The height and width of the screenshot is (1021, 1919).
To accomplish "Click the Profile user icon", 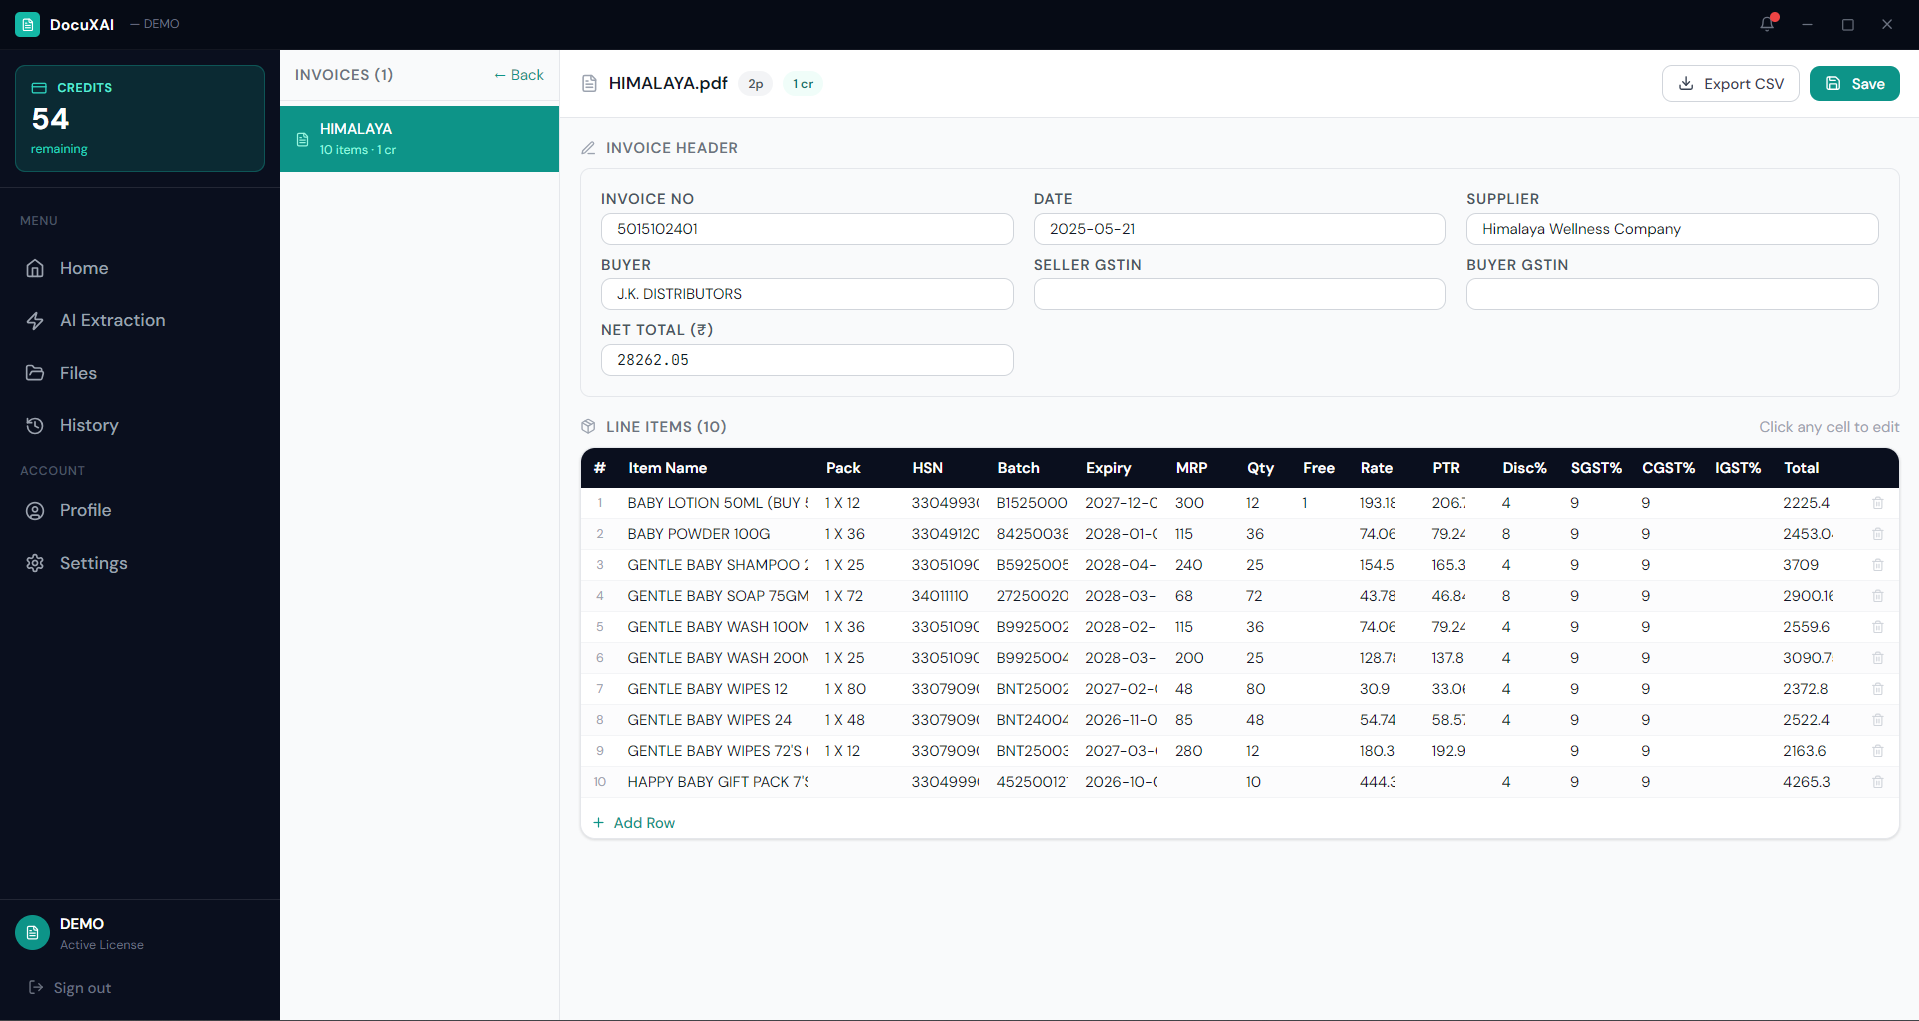I will (x=35, y=510).
